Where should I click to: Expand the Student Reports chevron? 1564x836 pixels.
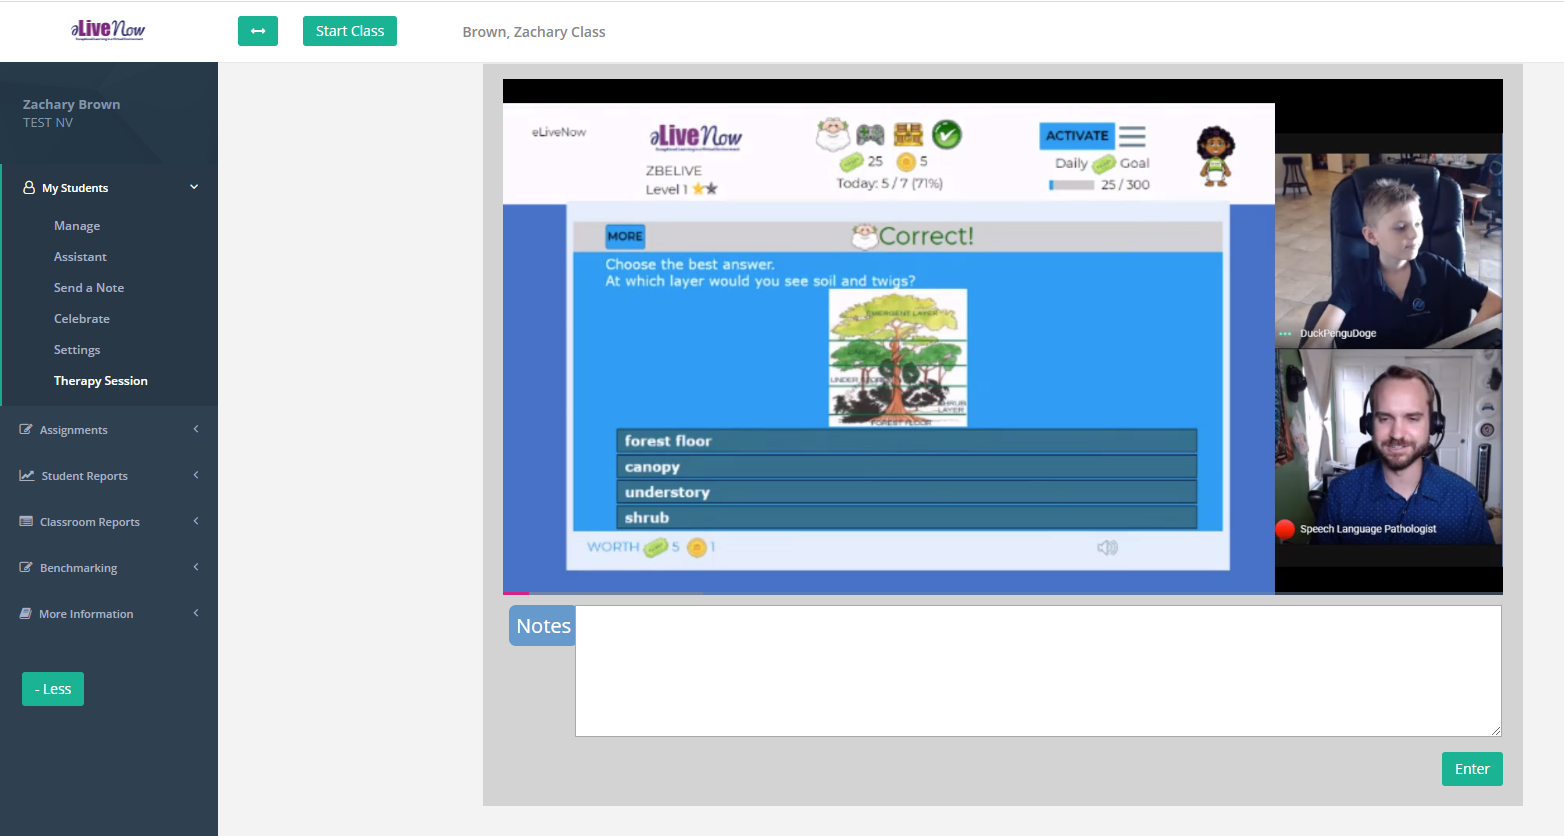tap(196, 475)
